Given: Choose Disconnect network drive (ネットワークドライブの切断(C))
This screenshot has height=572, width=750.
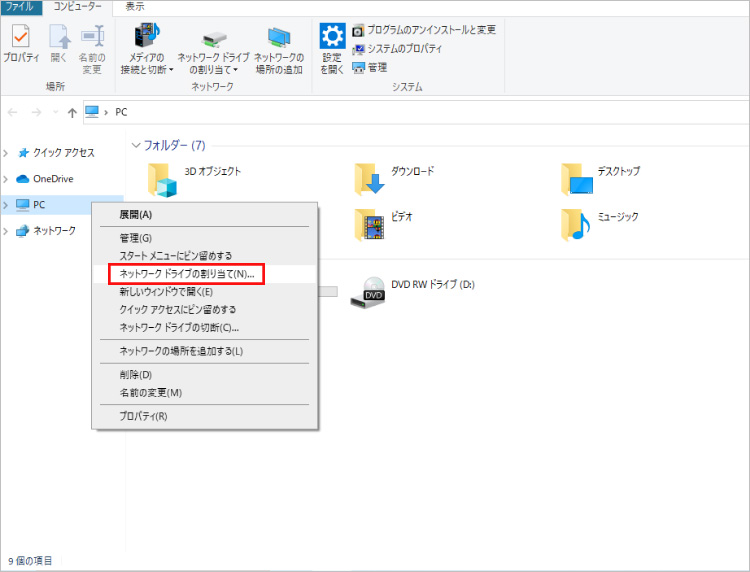Looking at the screenshot, I should pos(205,328).
